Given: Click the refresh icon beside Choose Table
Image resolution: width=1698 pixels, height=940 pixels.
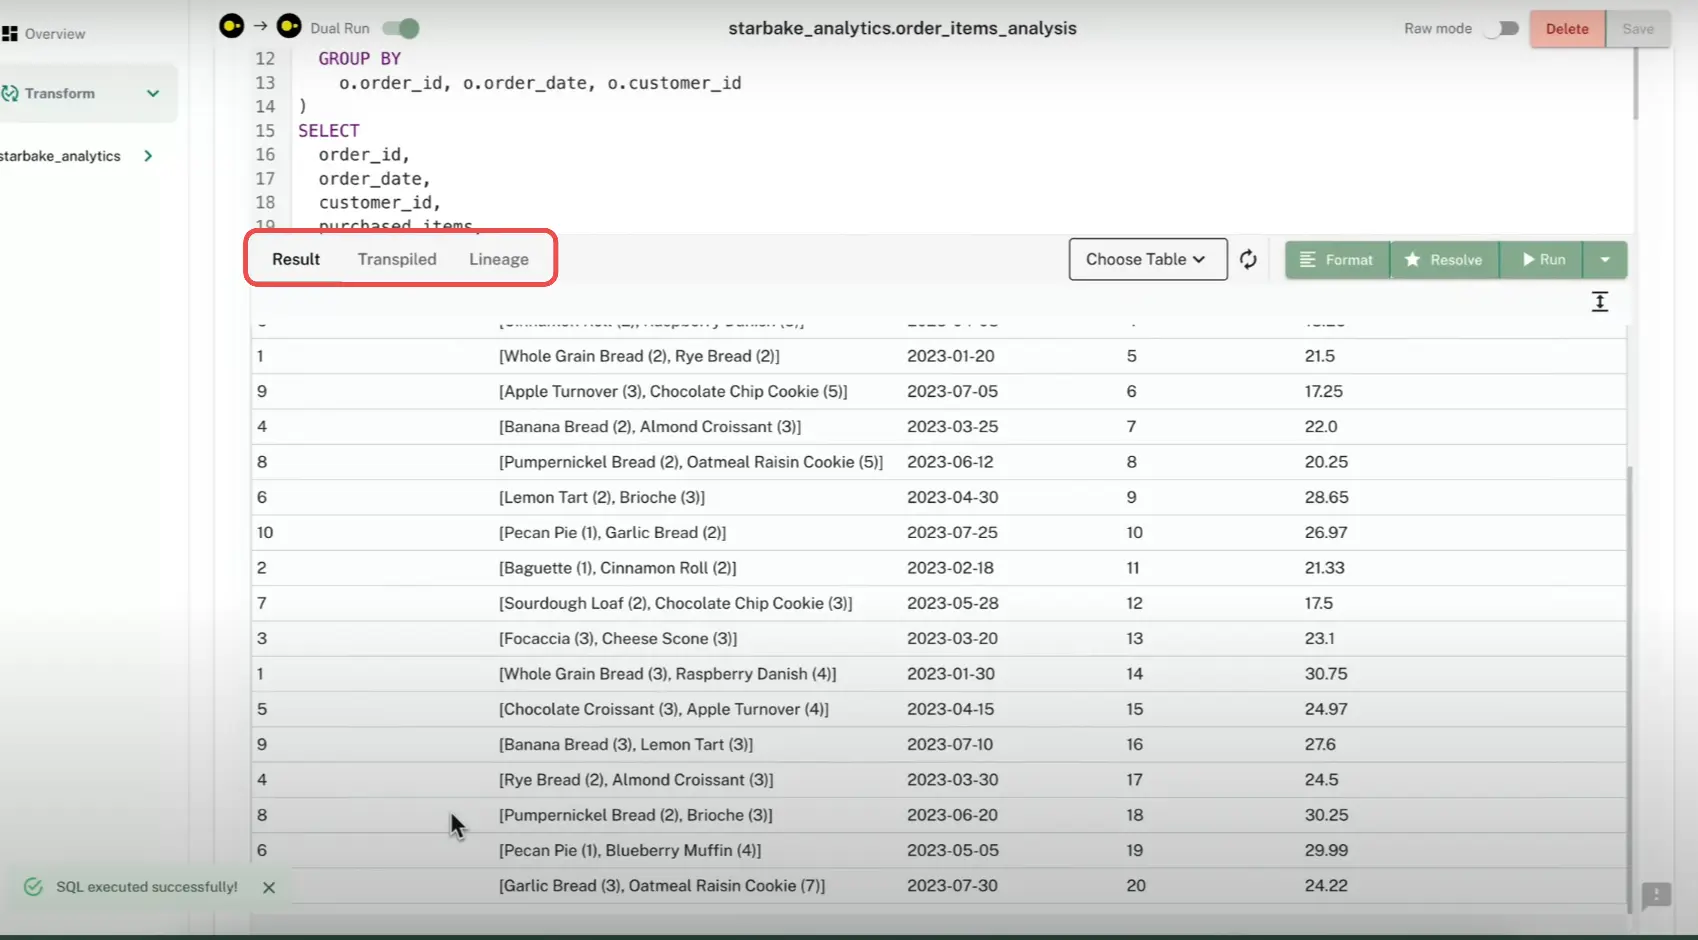Looking at the screenshot, I should pyautogui.click(x=1248, y=260).
